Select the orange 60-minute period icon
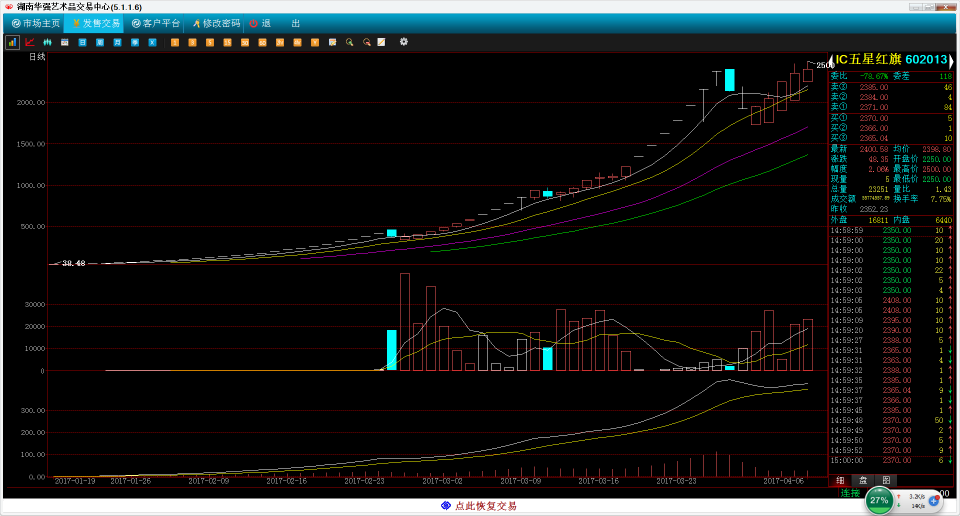Screen dimensions: 960x516 262,42
